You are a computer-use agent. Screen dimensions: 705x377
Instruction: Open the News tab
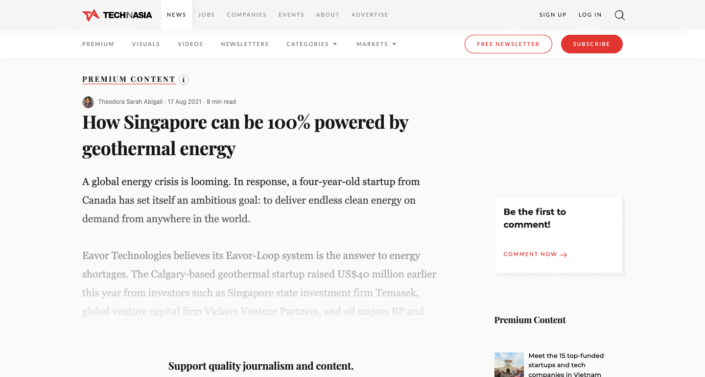[x=176, y=15]
